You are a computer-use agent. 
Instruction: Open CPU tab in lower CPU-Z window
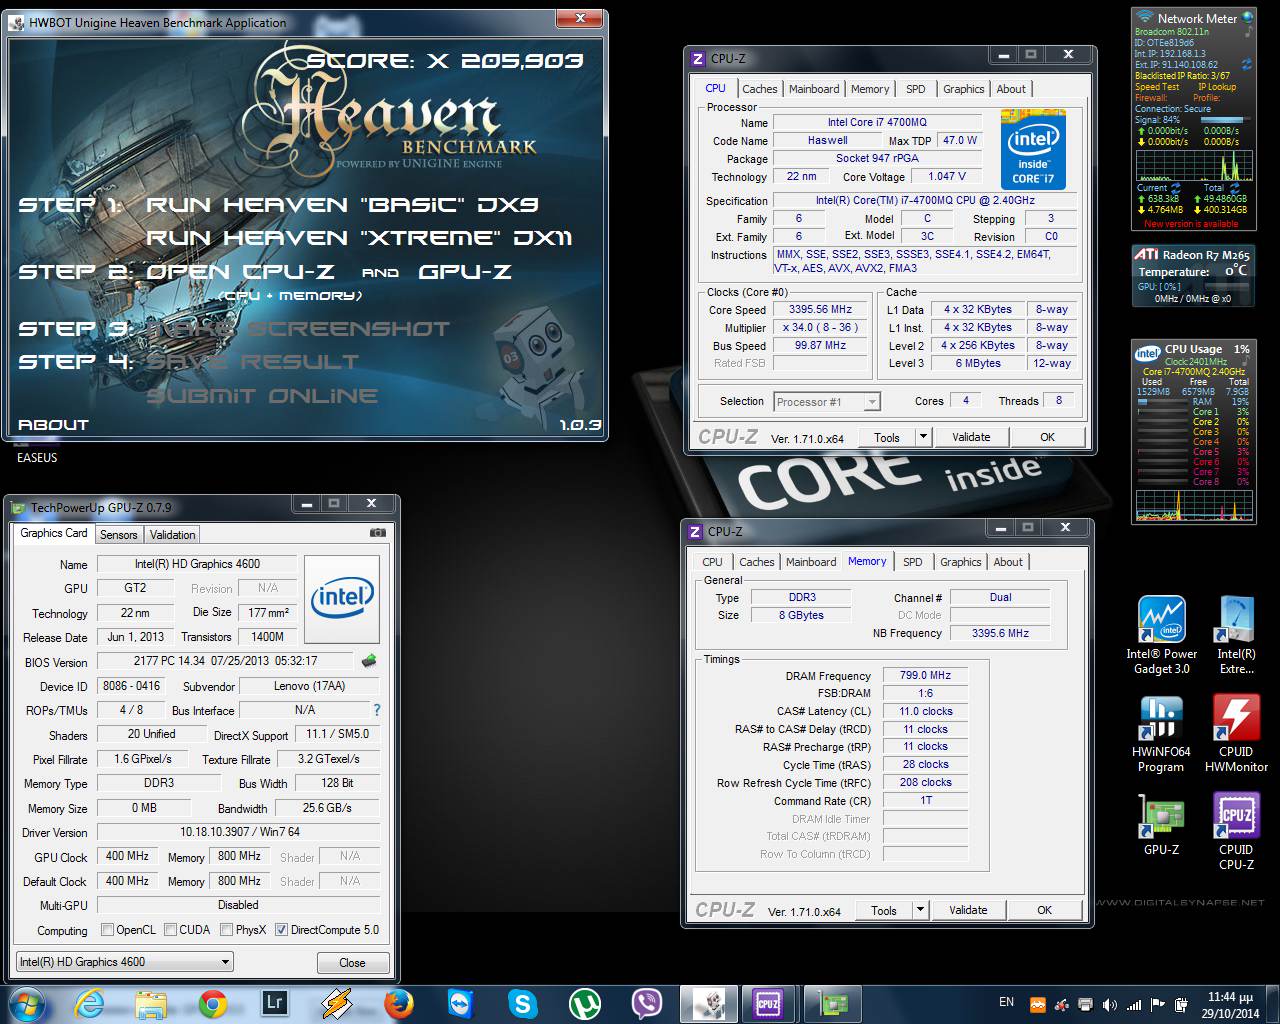pyautogui.click(x=712, y=562)
